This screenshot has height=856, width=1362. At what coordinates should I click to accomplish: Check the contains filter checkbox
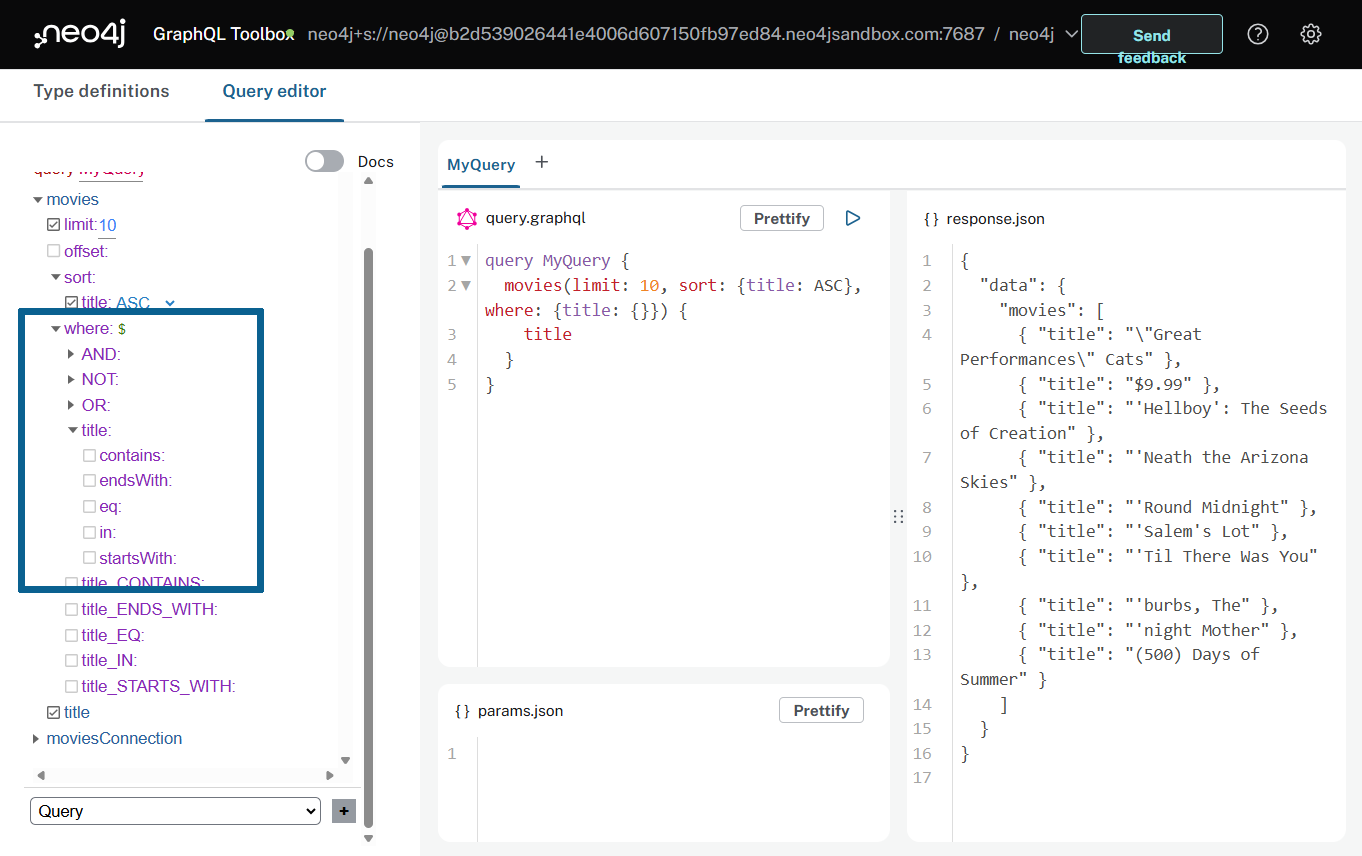click(x=90, y=456)
